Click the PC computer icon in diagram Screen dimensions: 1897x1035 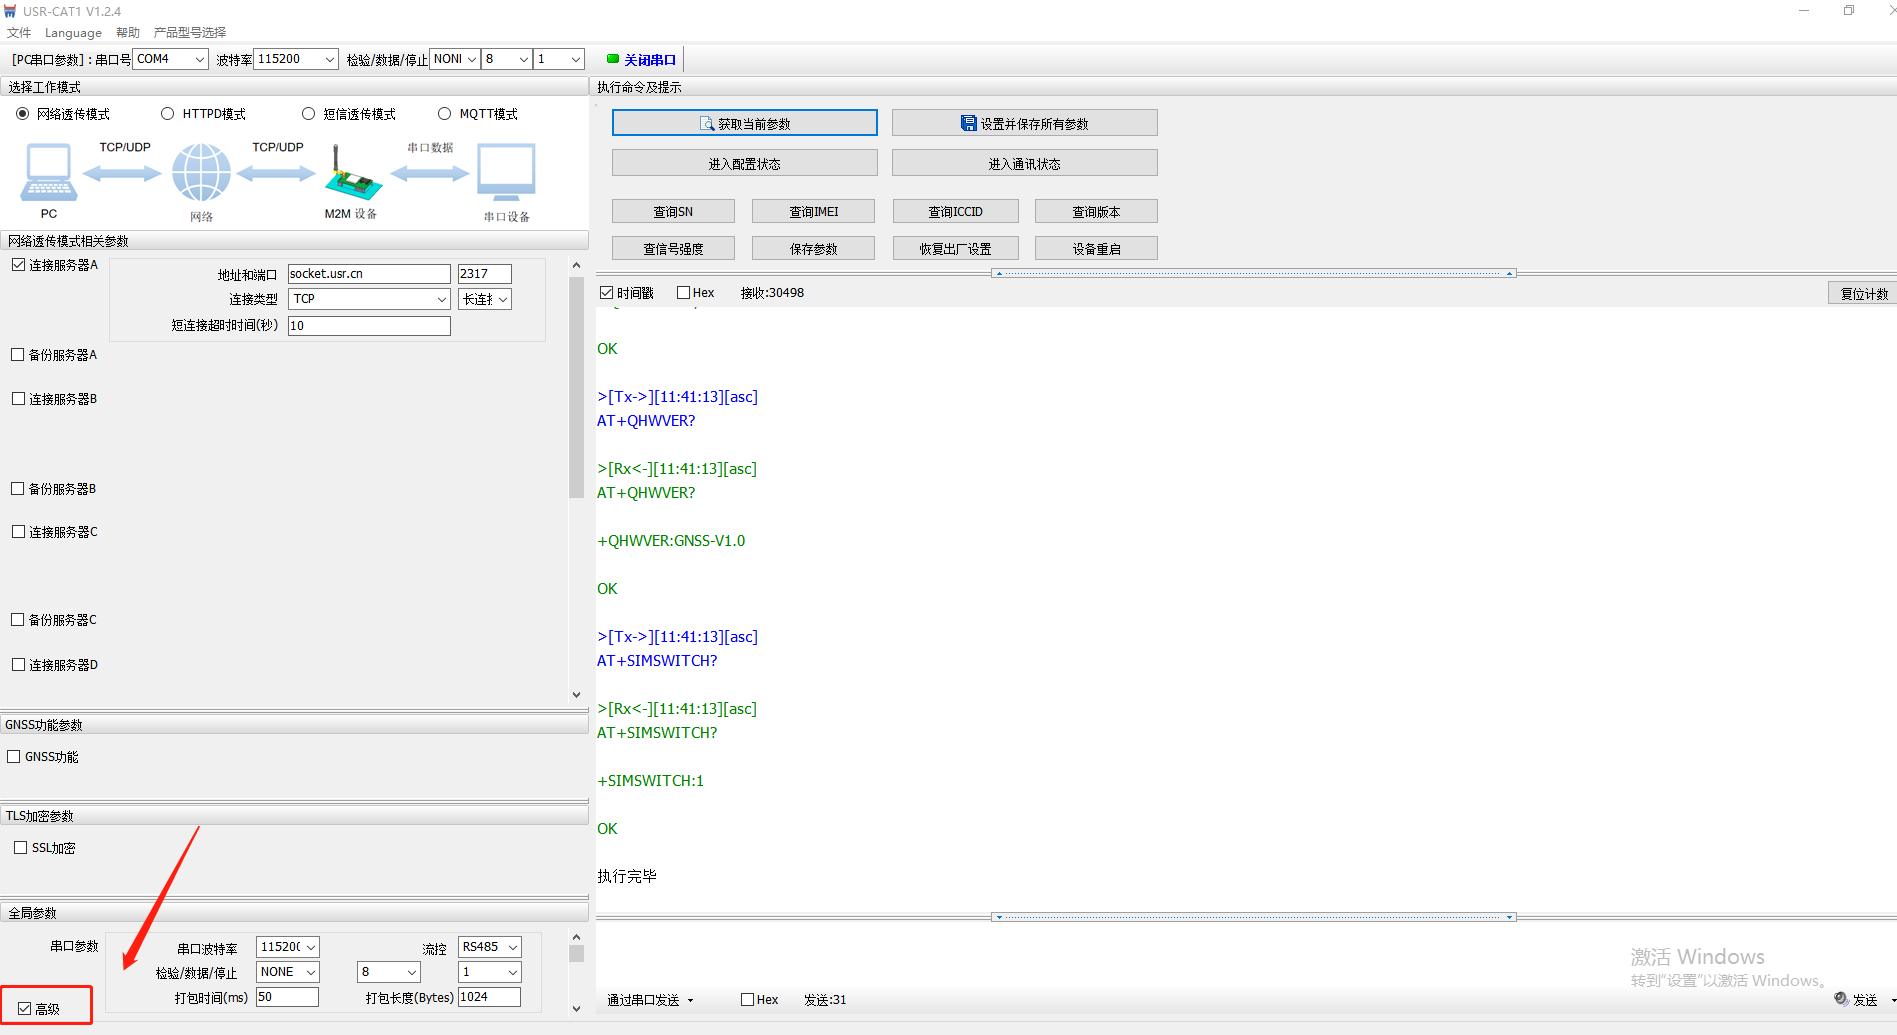(x=48, y=172)
